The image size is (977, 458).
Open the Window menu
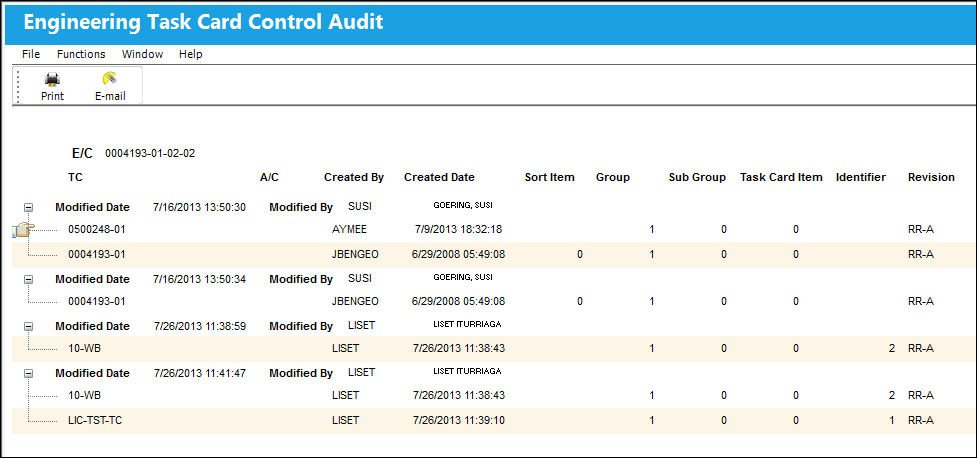click(142, 54)
